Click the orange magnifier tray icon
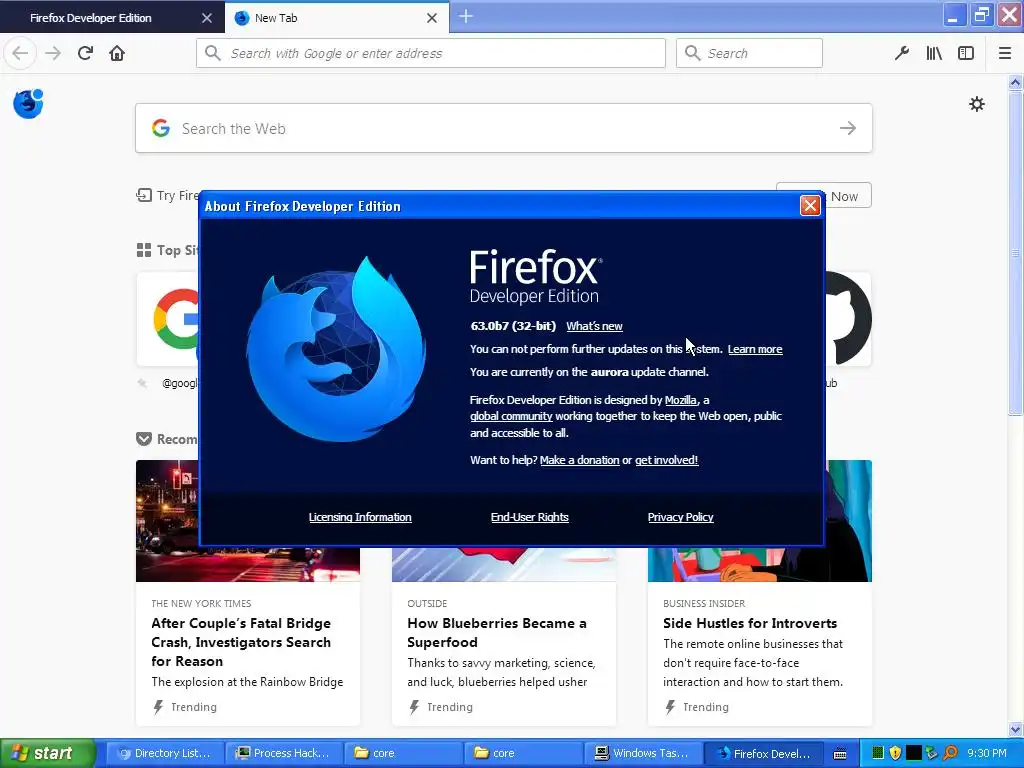The image size is (1024, 768). pyautogui.click(x=950, y=753)
